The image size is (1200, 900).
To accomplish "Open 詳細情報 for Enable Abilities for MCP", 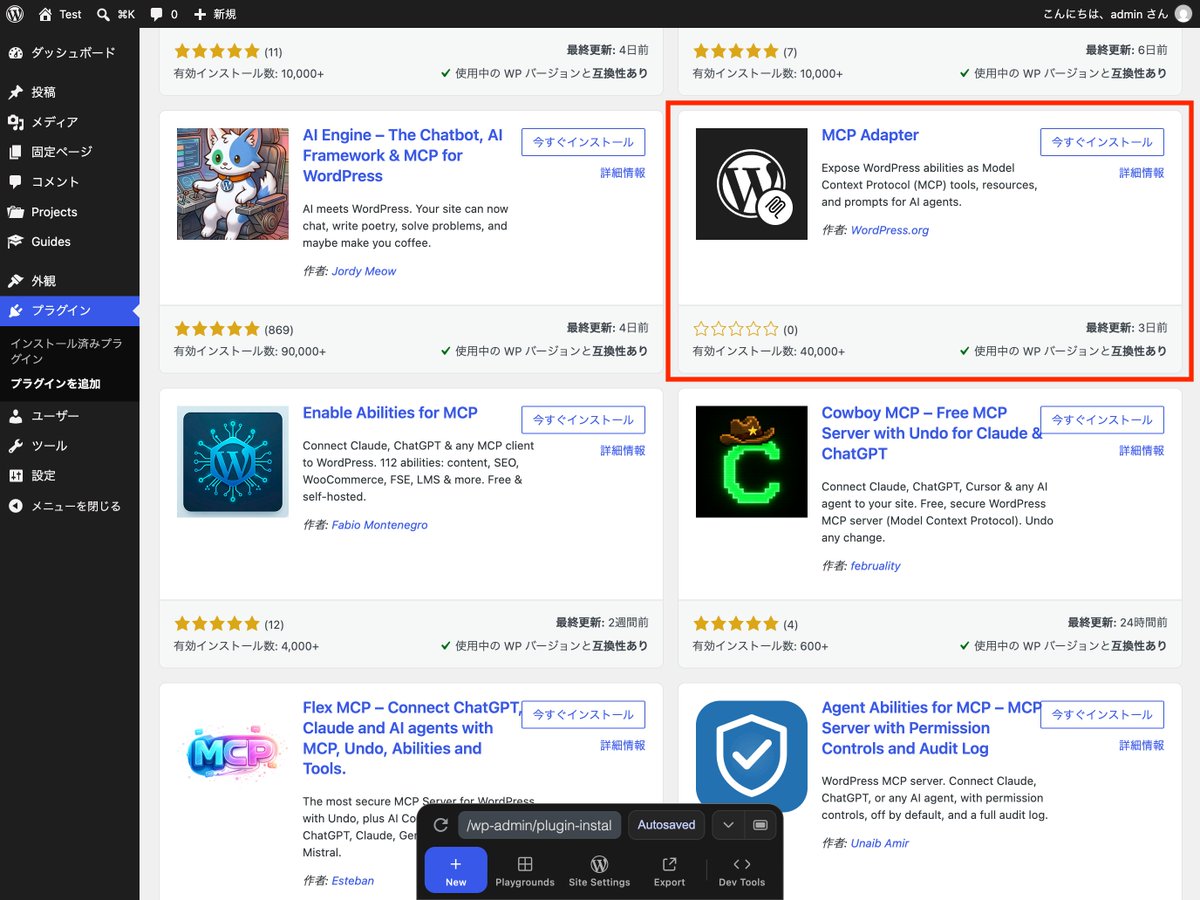I will [623, 451].
